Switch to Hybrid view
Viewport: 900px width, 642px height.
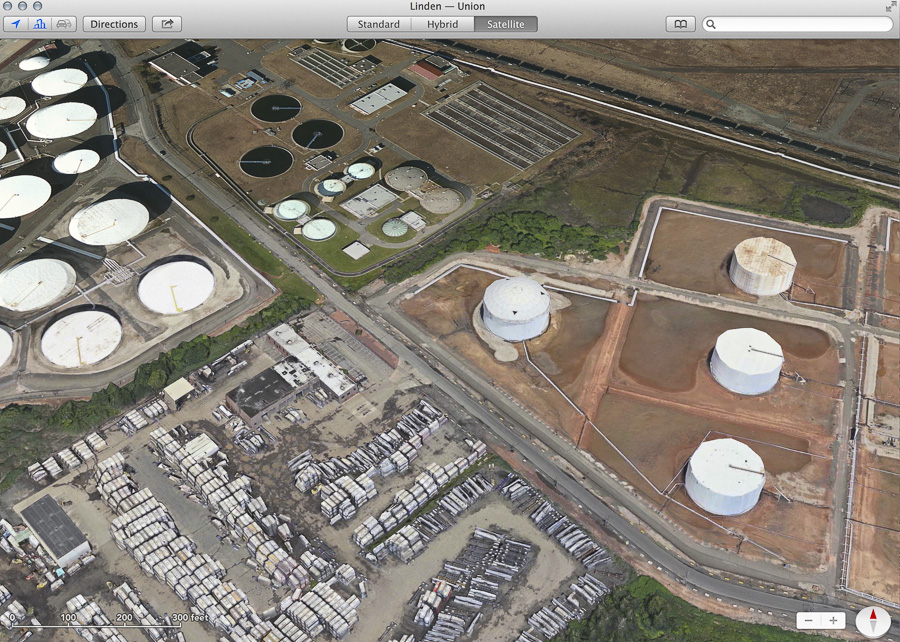click(x=442, y=23)
